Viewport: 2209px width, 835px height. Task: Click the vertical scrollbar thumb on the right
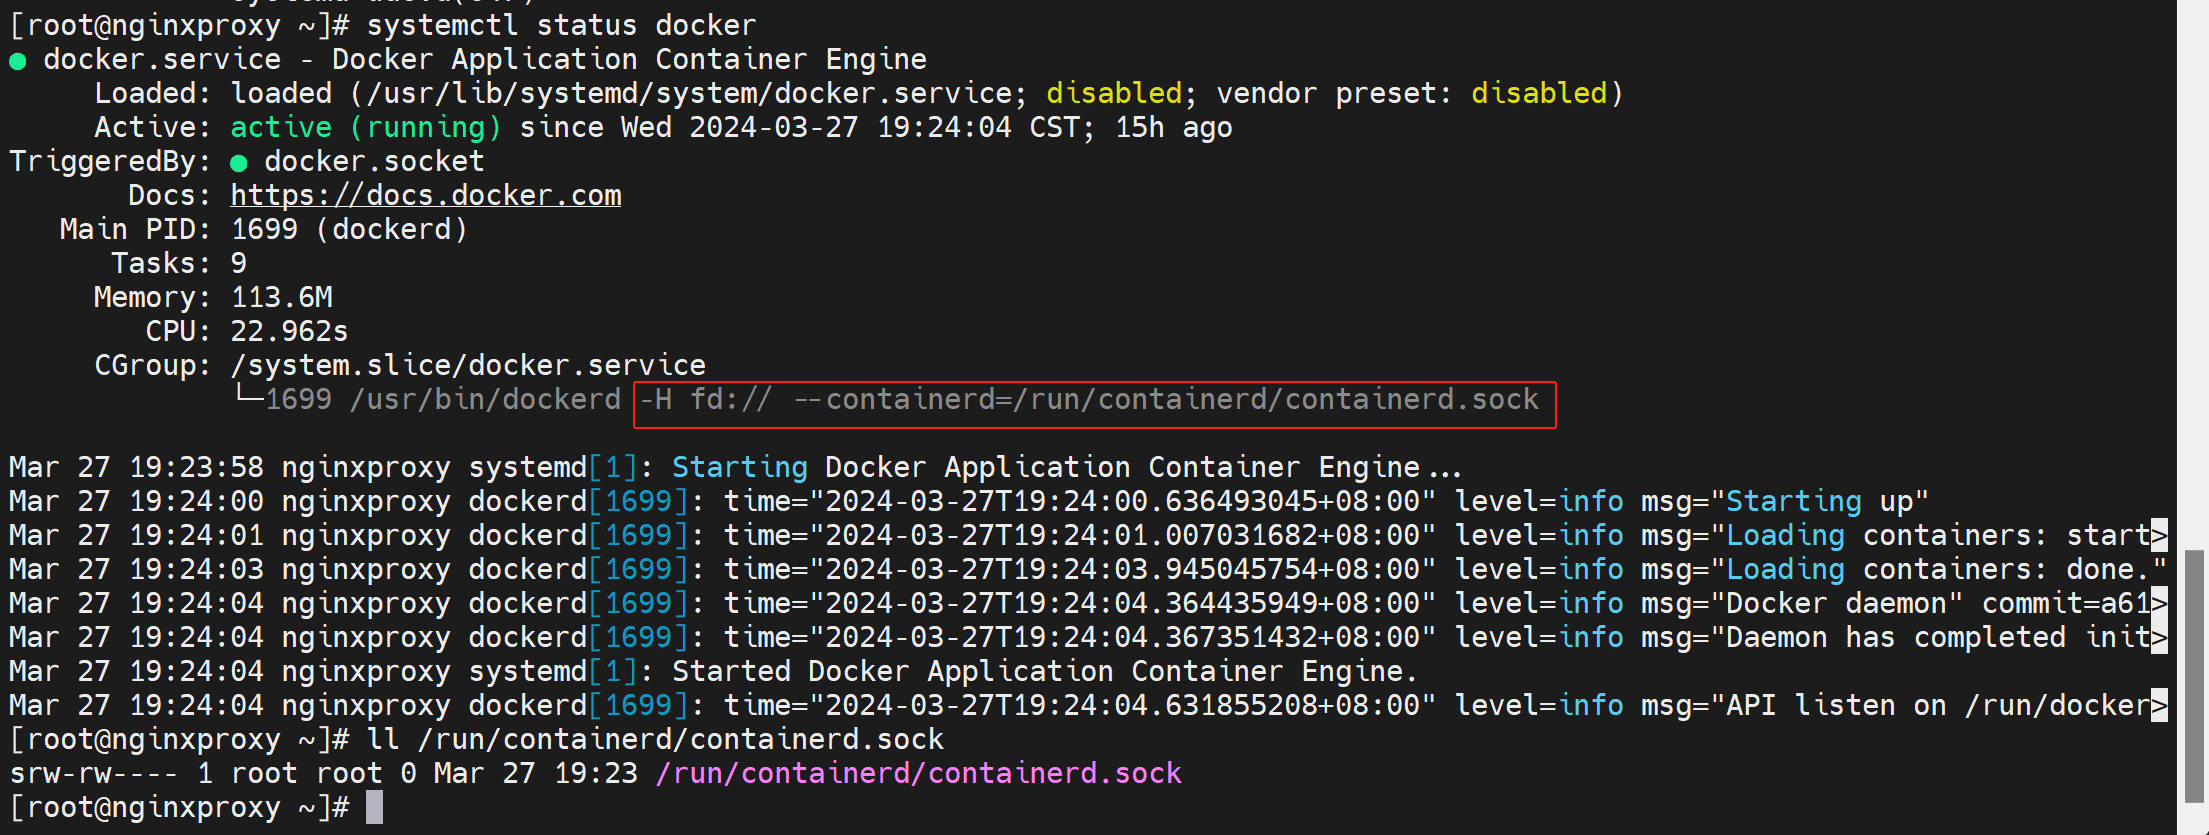[x=2195, y=675]
